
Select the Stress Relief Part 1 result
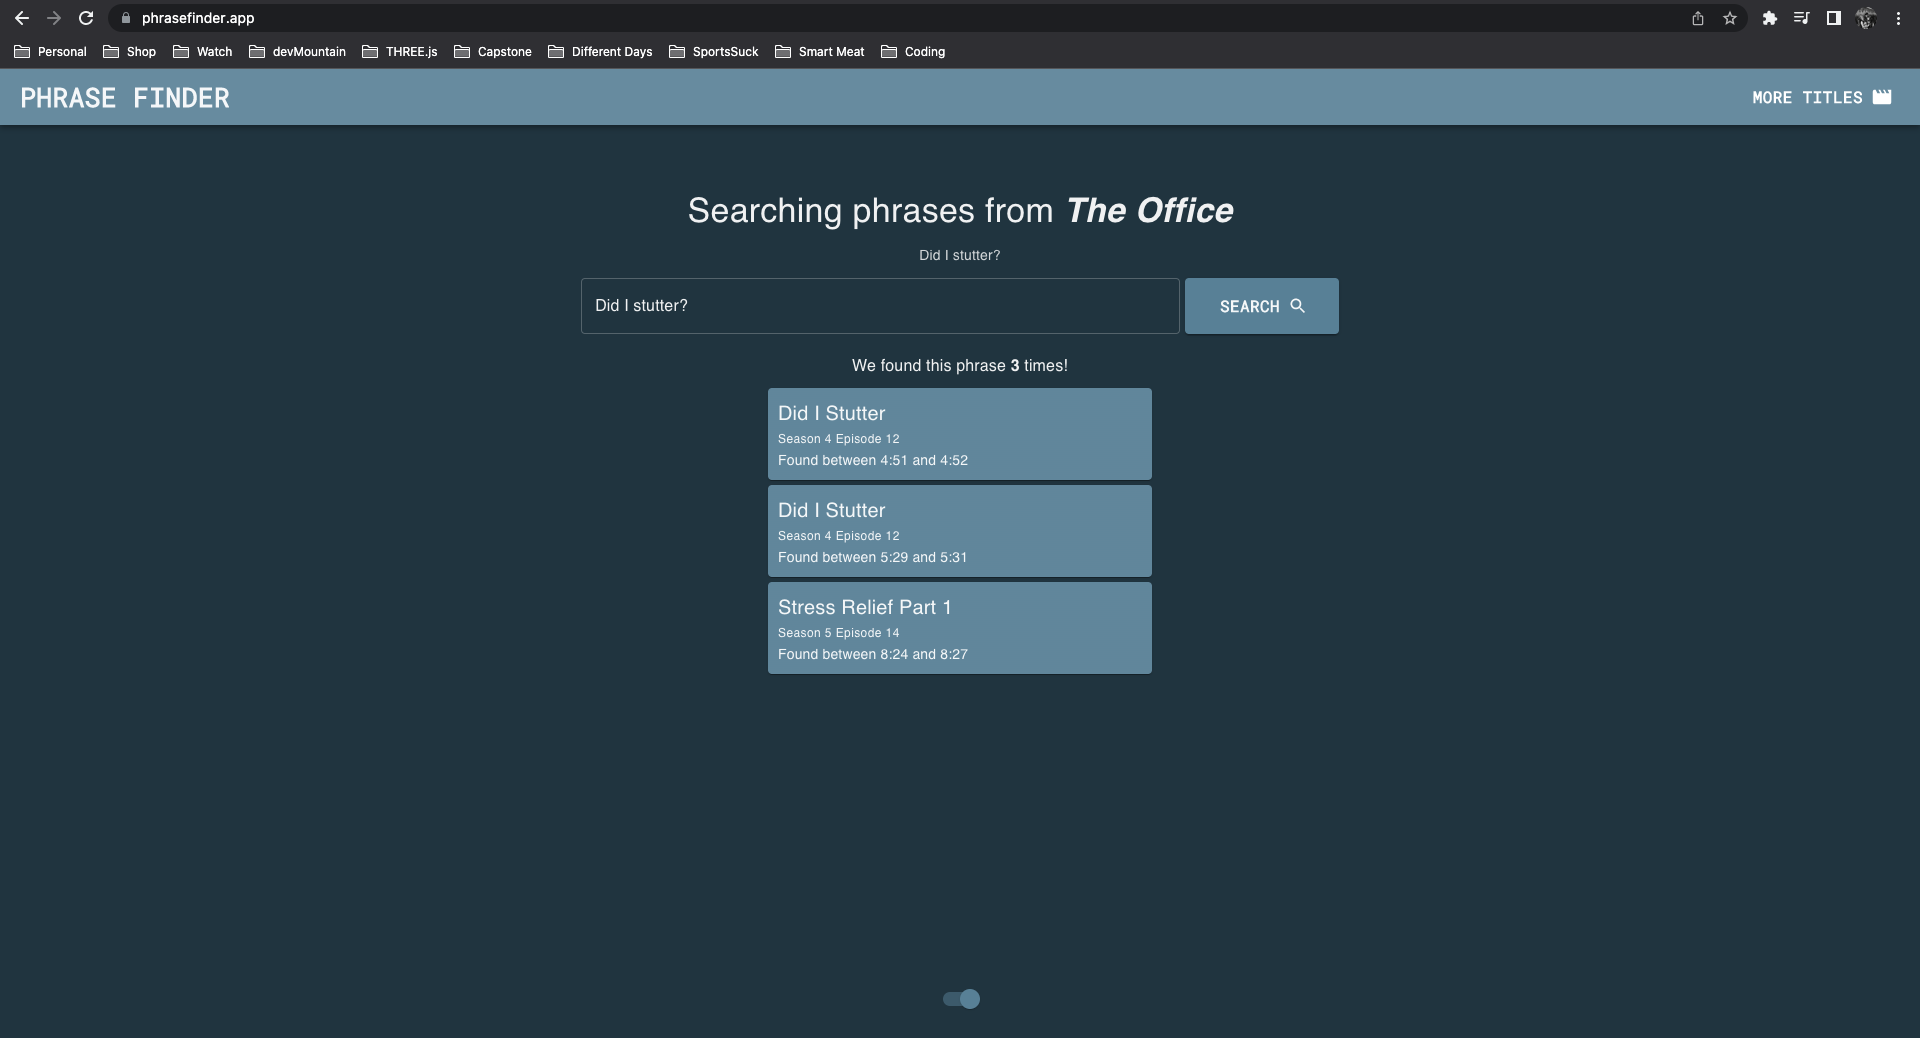tap(959, 628)
